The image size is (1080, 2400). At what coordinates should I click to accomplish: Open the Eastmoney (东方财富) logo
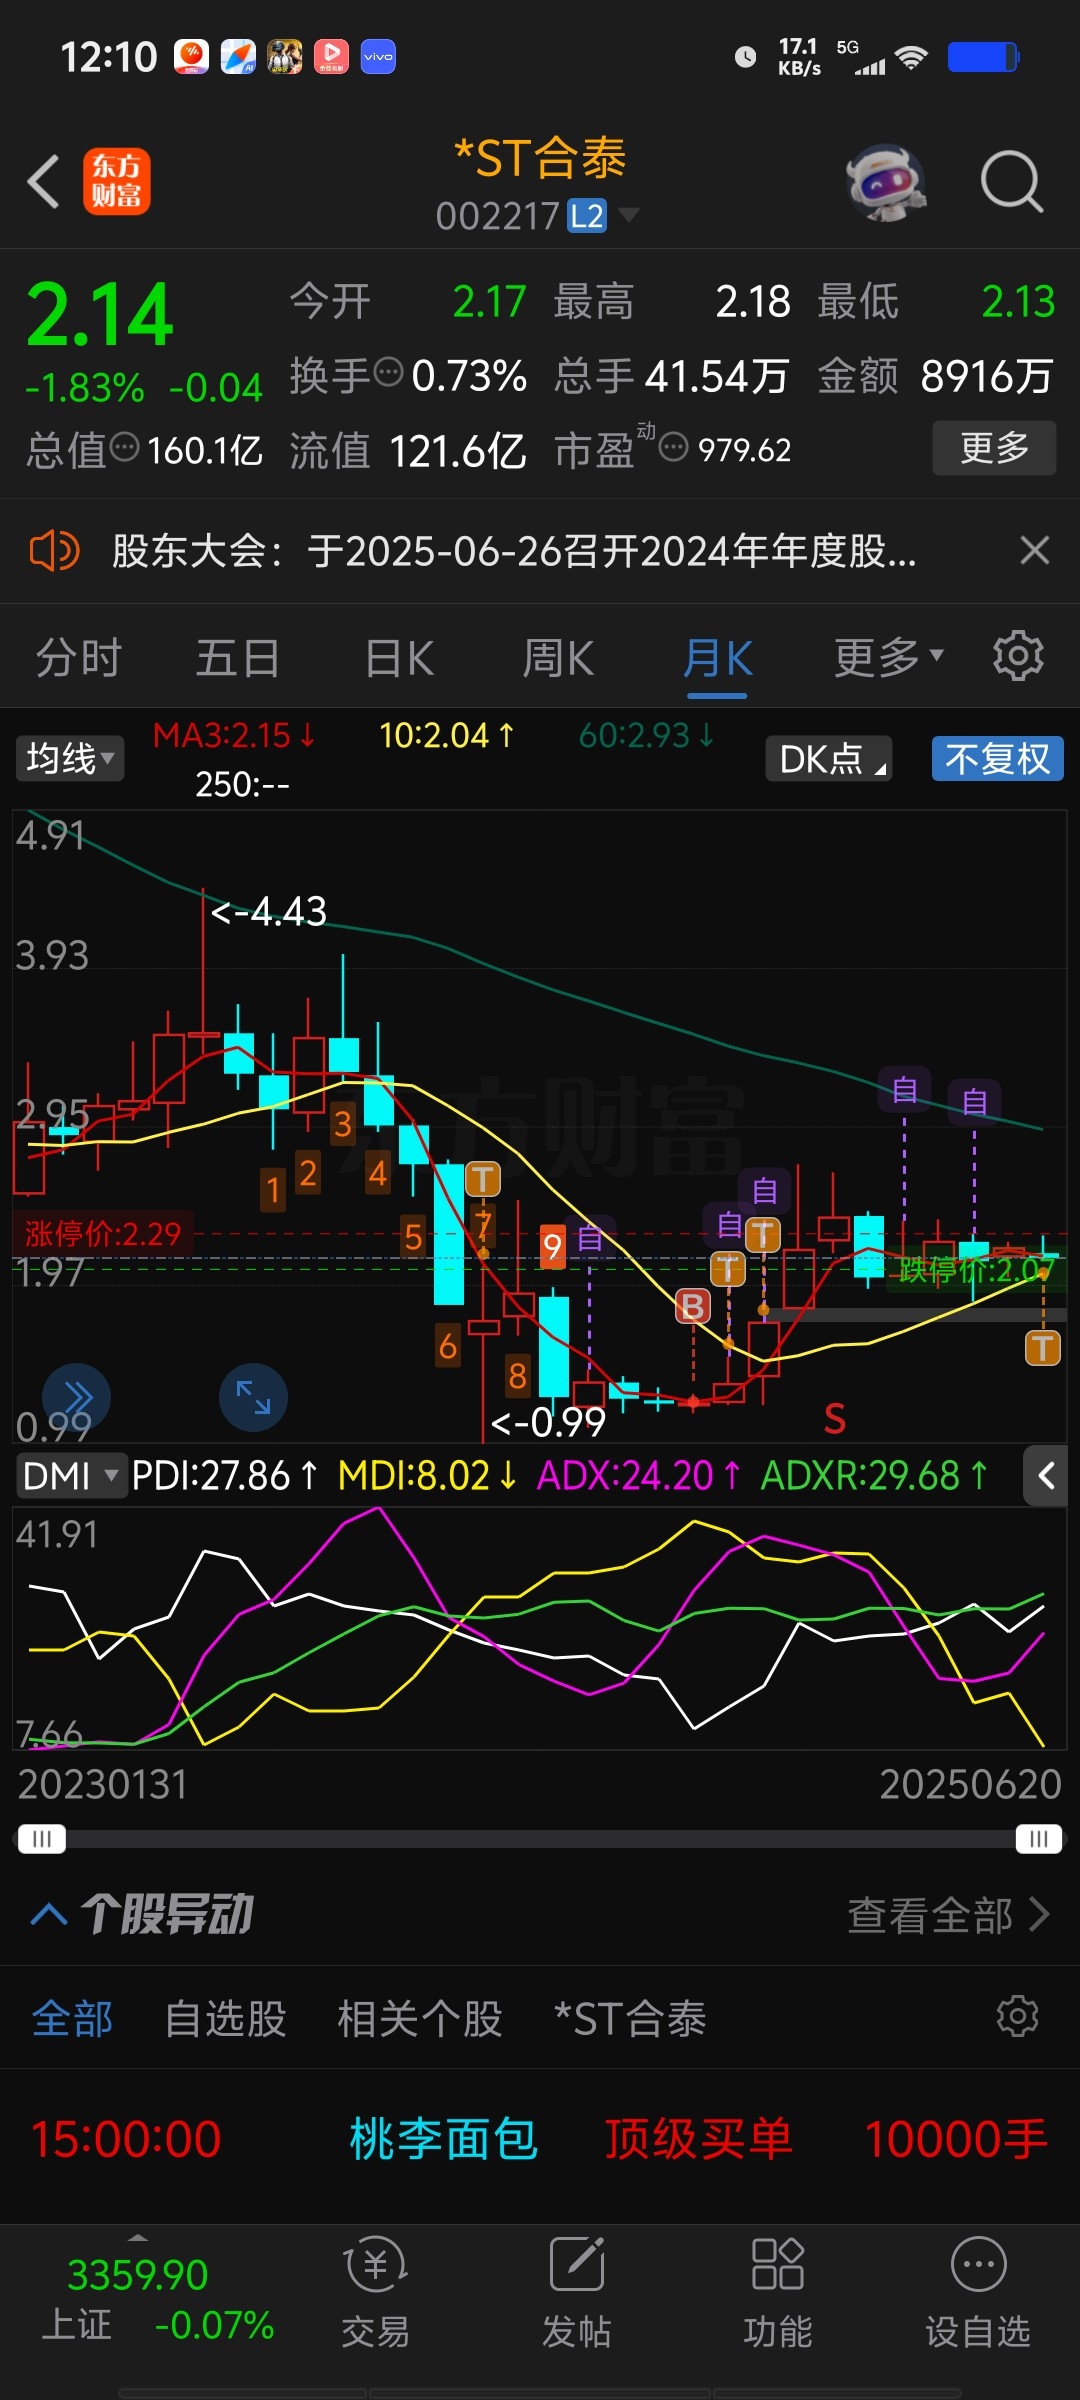pyautogui.click(x=117, y=182)
